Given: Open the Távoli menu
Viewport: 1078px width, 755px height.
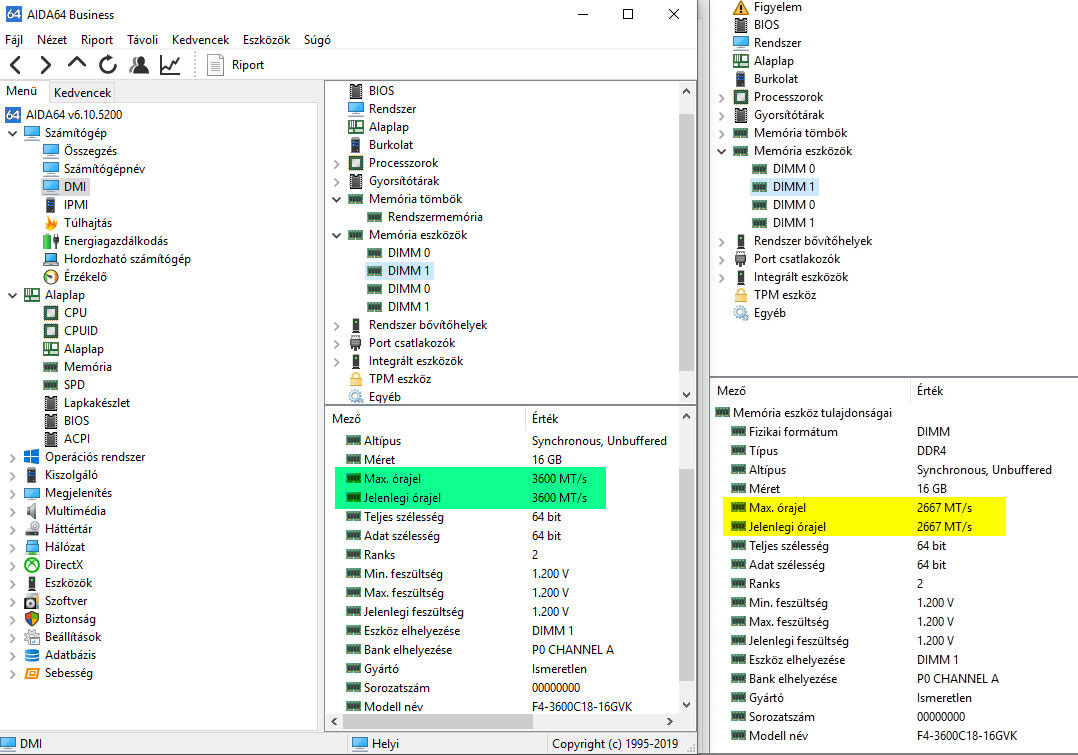Looking at the screenshot, I should tap(142, 40).
